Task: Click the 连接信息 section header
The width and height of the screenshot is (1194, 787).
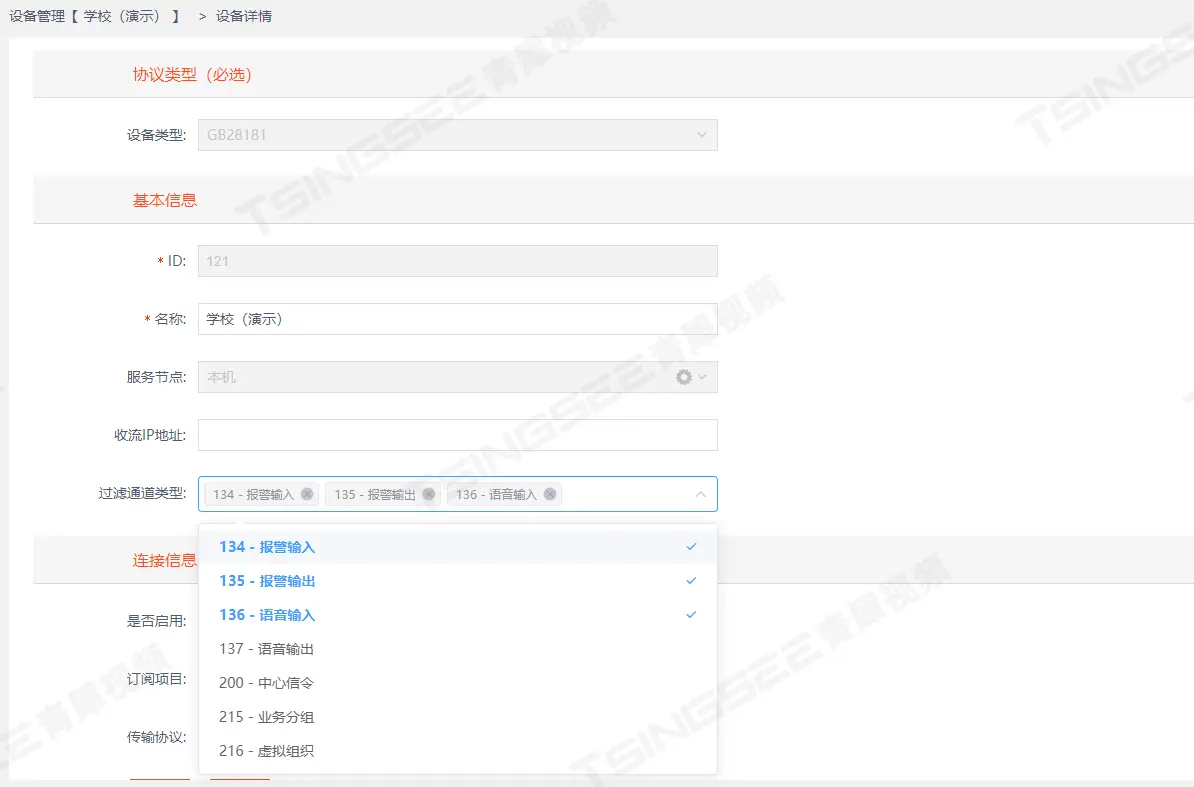Action: coord(164,561)
